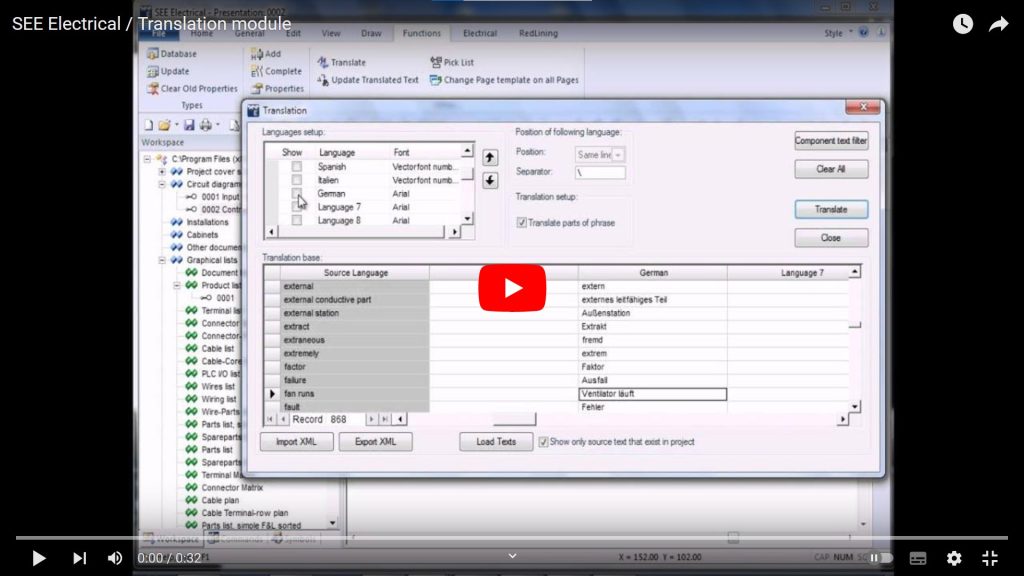
Task: Open the Draw ribbon tab
Action: [x=371, y=33]
